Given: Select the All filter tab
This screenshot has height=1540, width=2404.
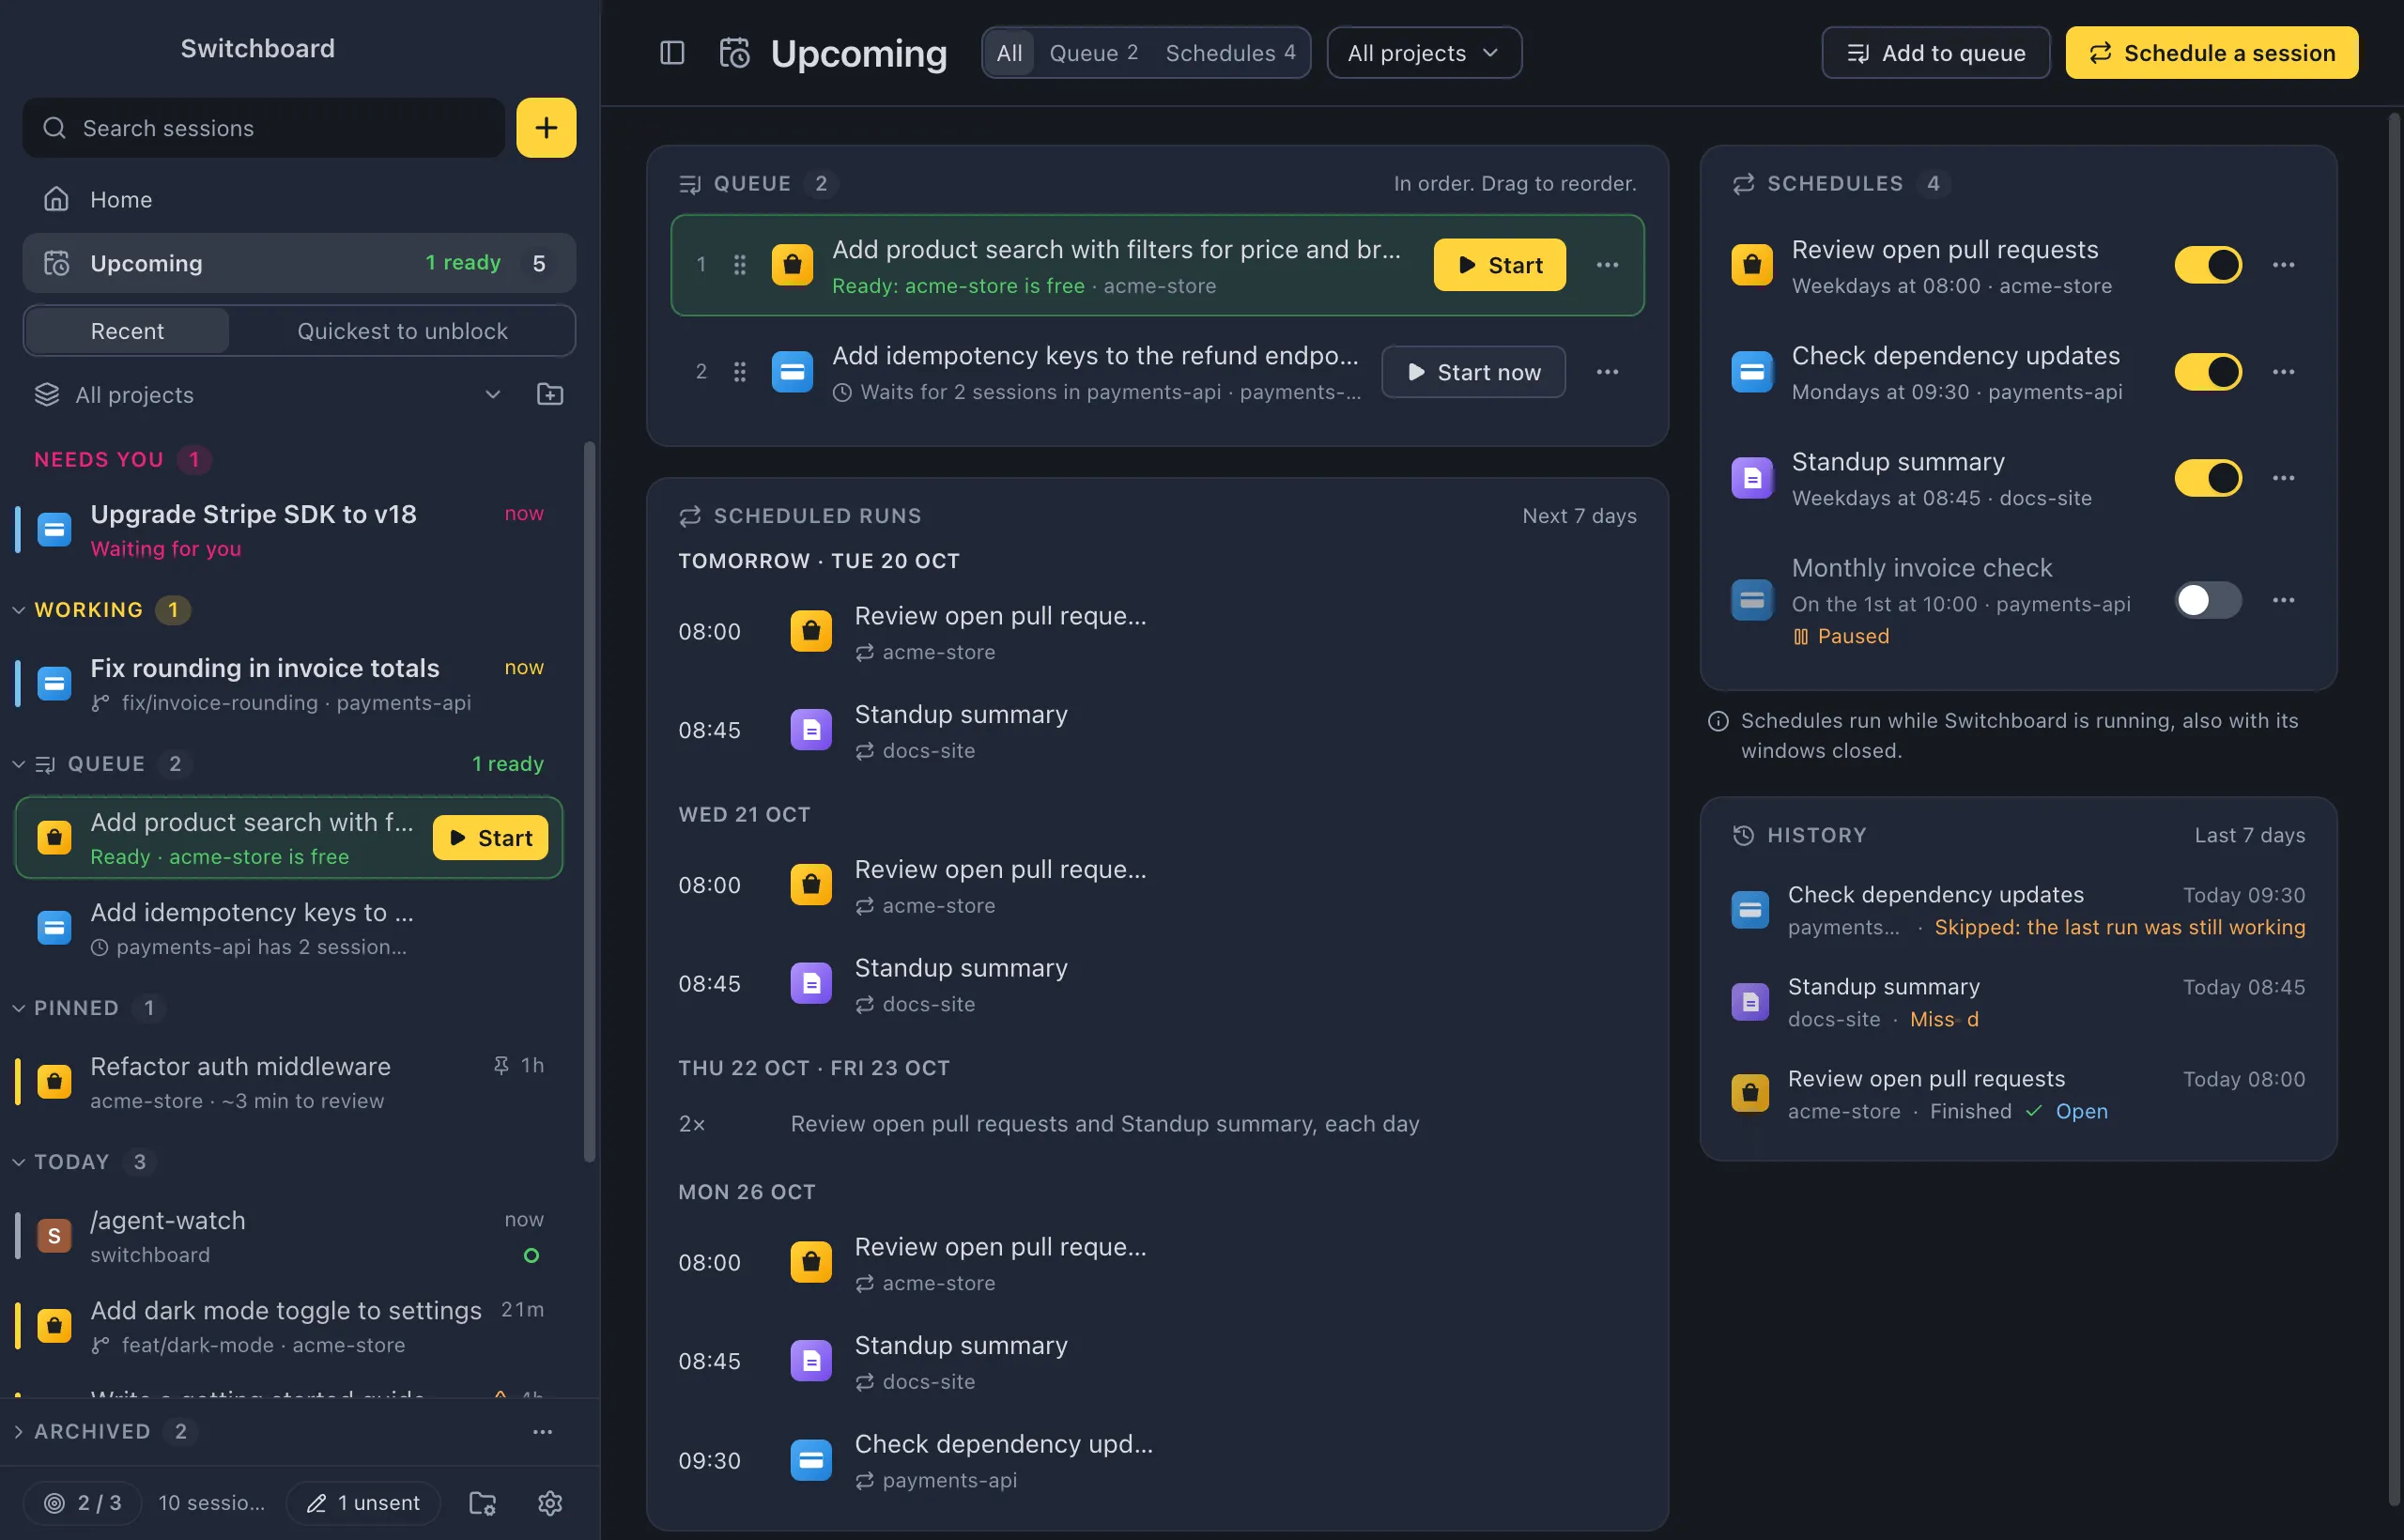Looking at the screenshot, I should tap(1009, 53).
